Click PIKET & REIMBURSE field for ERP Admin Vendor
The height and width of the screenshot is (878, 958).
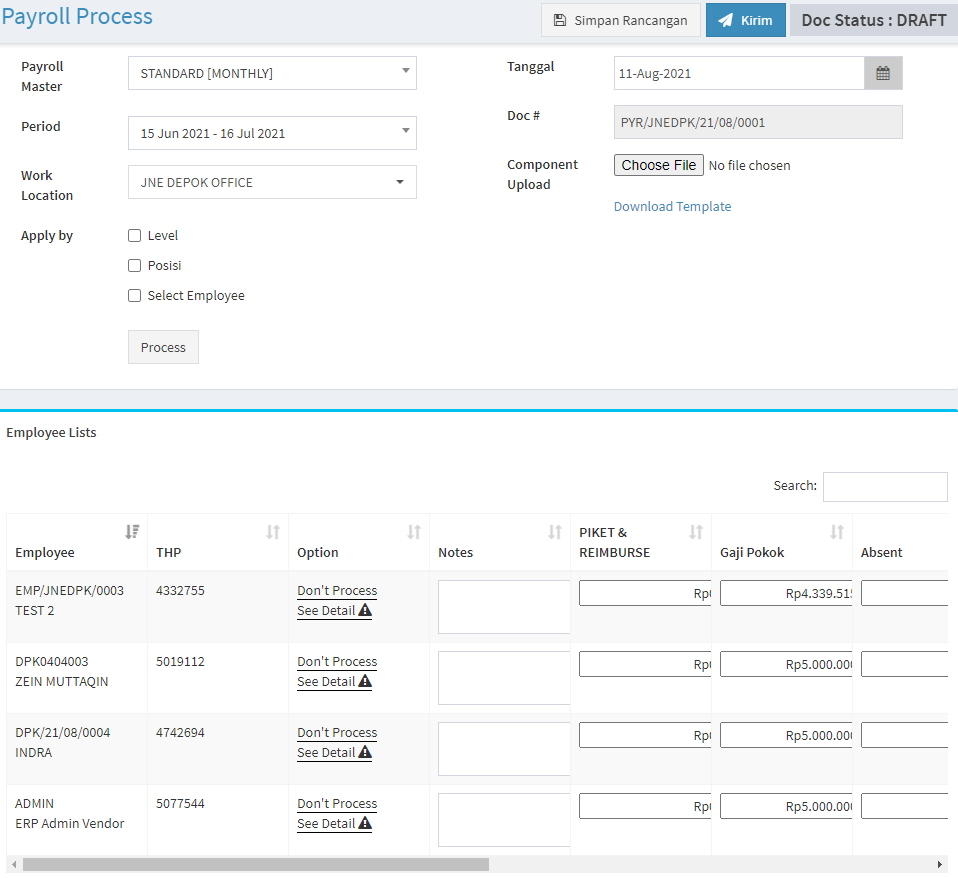click(x=645, y=806)
